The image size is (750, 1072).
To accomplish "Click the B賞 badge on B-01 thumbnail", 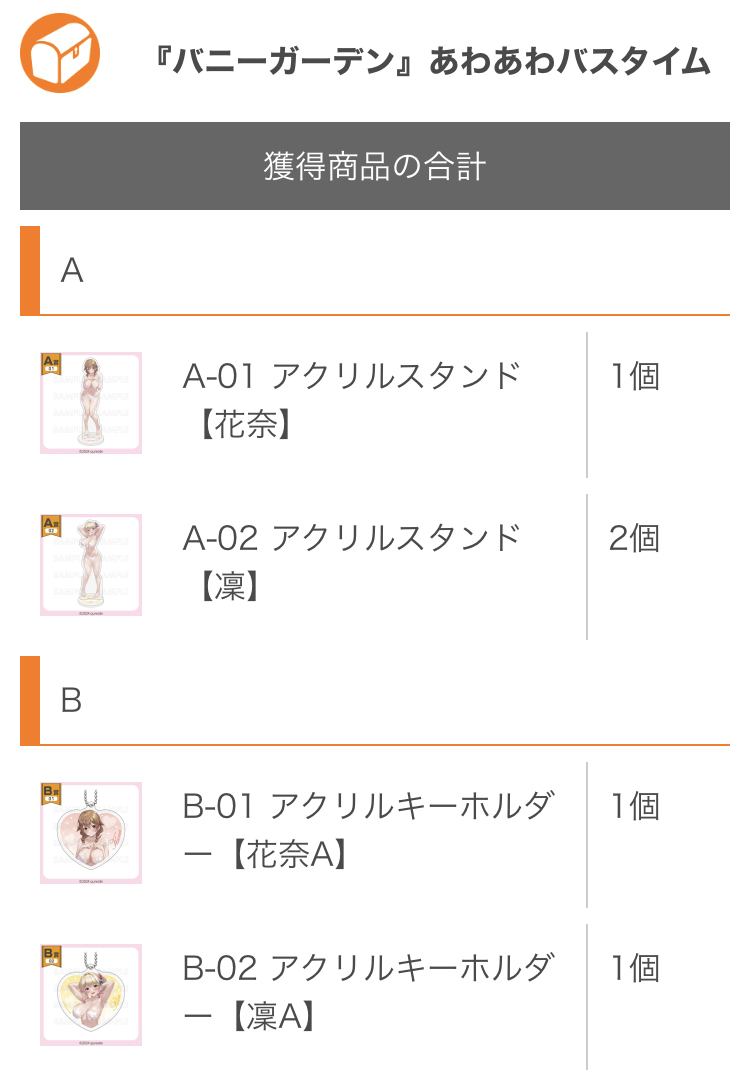I will 50,793.
